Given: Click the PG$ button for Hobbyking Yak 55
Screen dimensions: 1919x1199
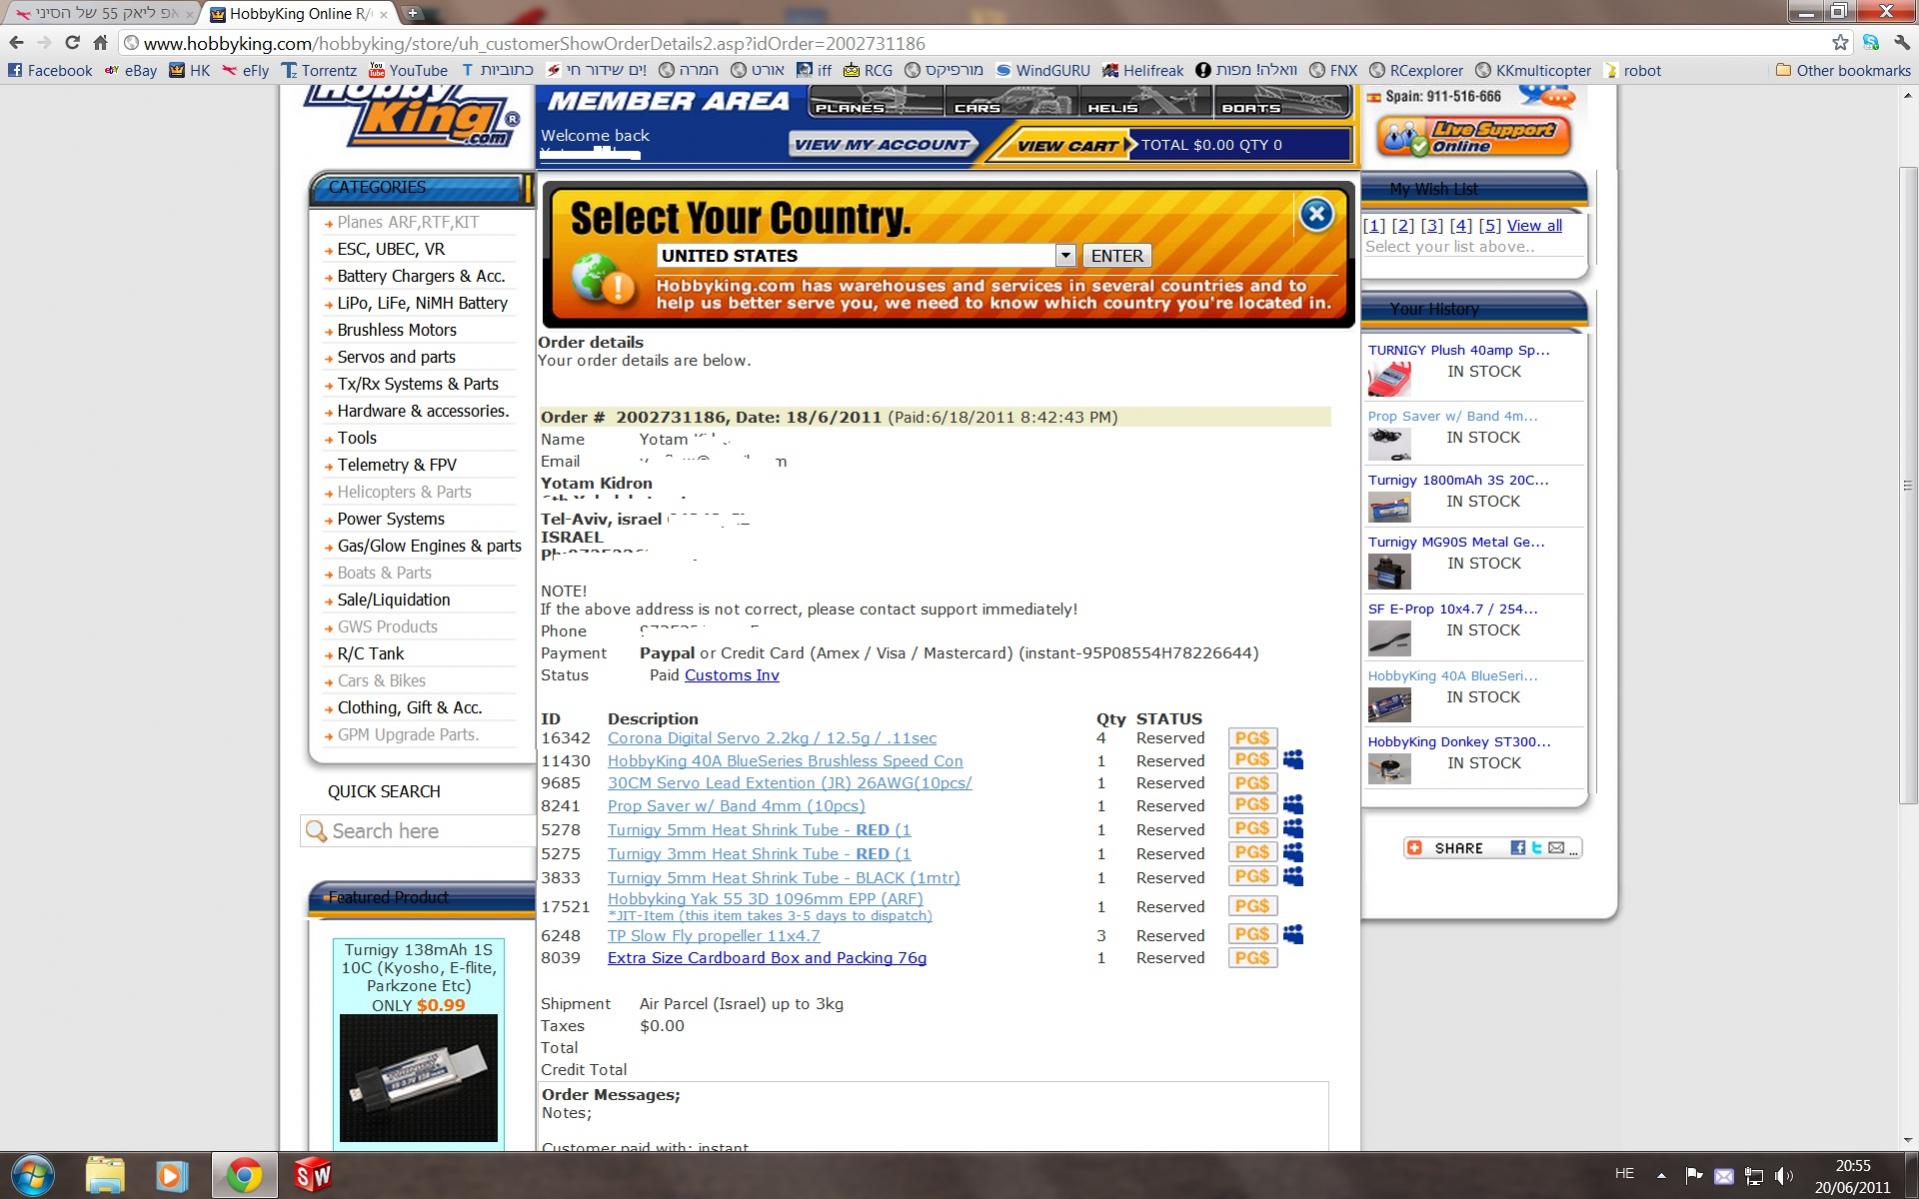Looking at the screenshot, I should (1252, 906).
